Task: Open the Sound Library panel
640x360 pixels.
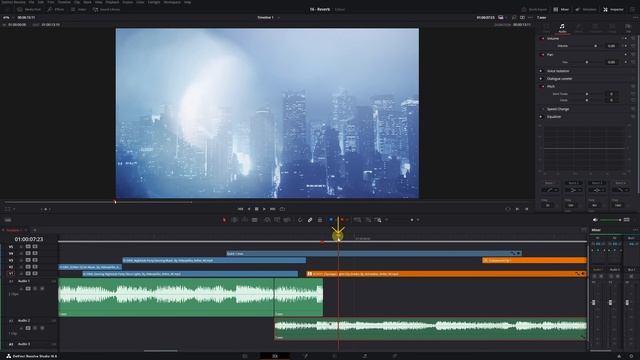Action: [106, 9]
